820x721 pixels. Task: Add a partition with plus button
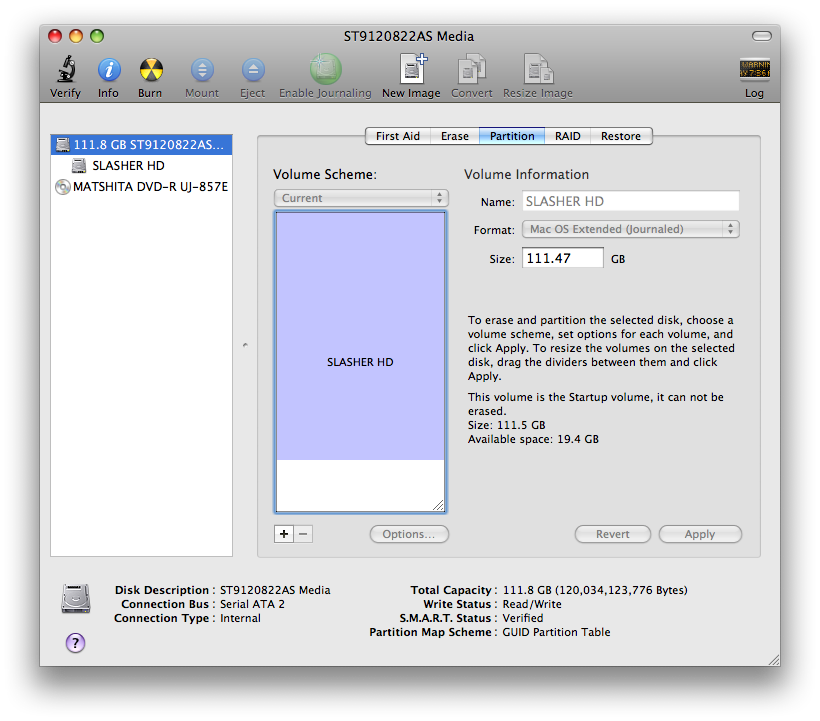[x=283, y=534]
